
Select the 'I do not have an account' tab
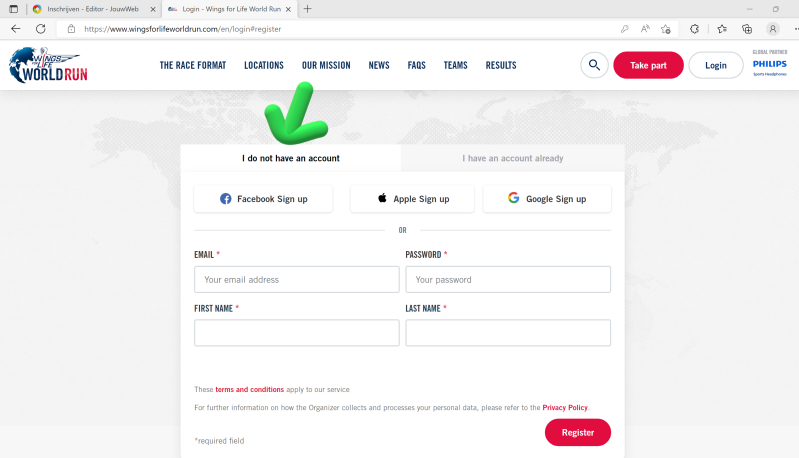[291, 158]
